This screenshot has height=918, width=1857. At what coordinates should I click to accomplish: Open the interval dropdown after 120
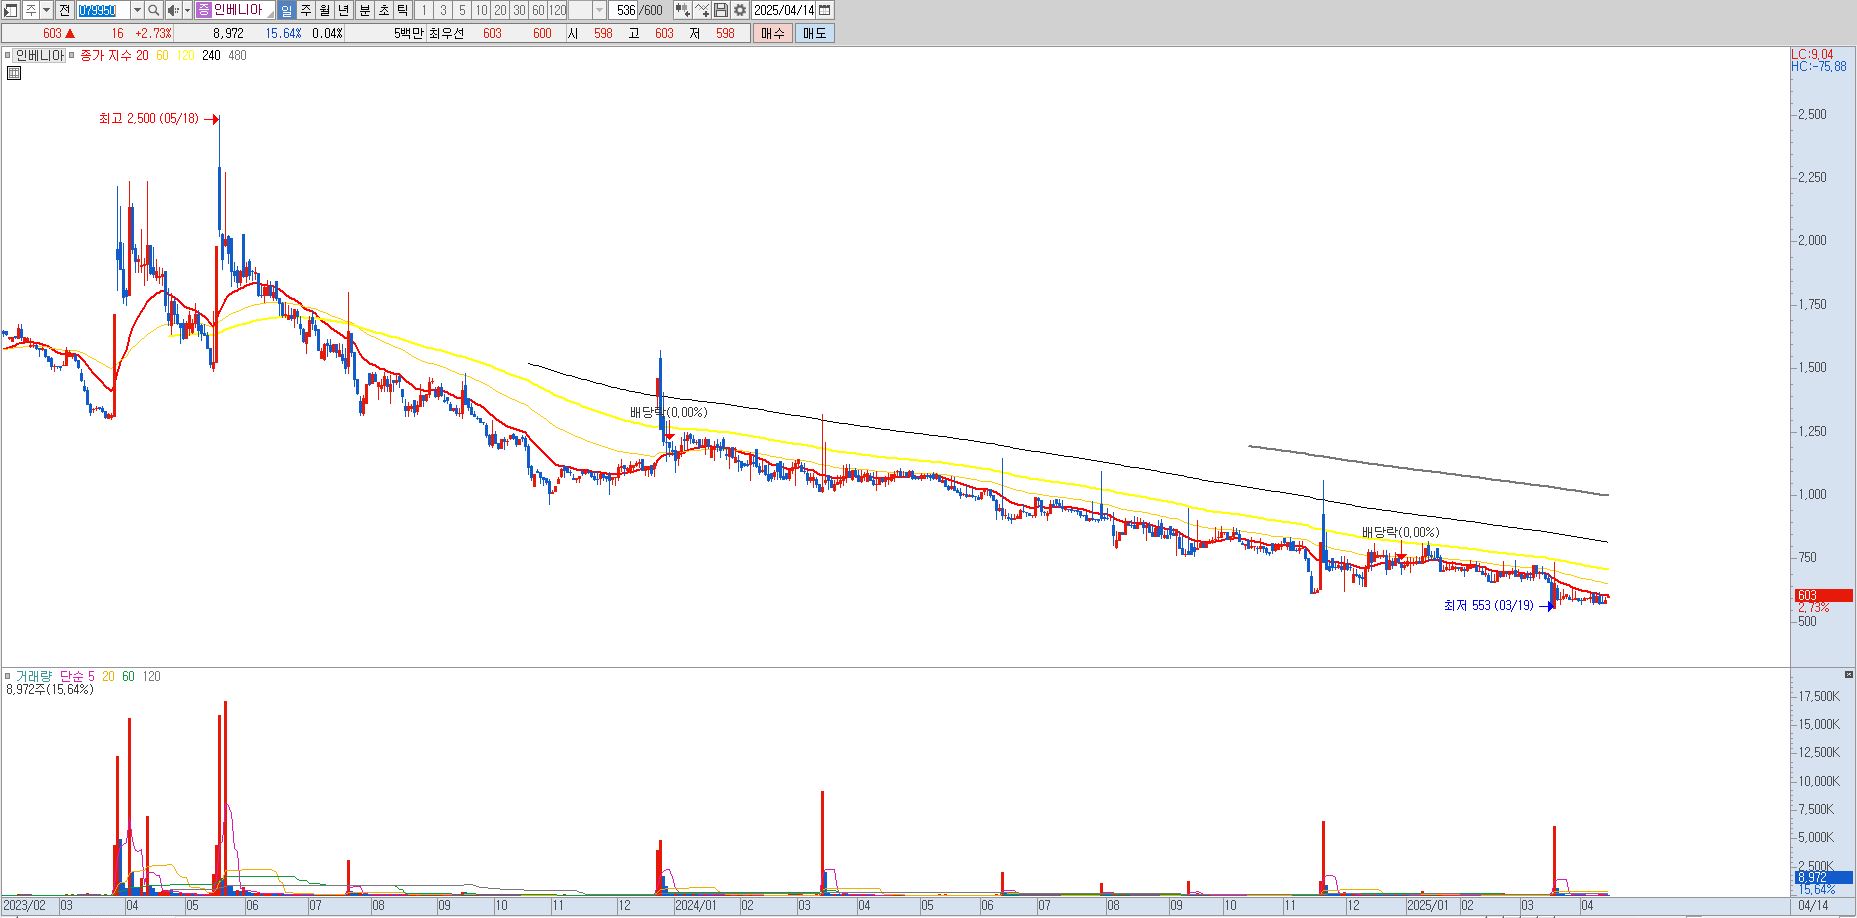[x=599, y=10]
